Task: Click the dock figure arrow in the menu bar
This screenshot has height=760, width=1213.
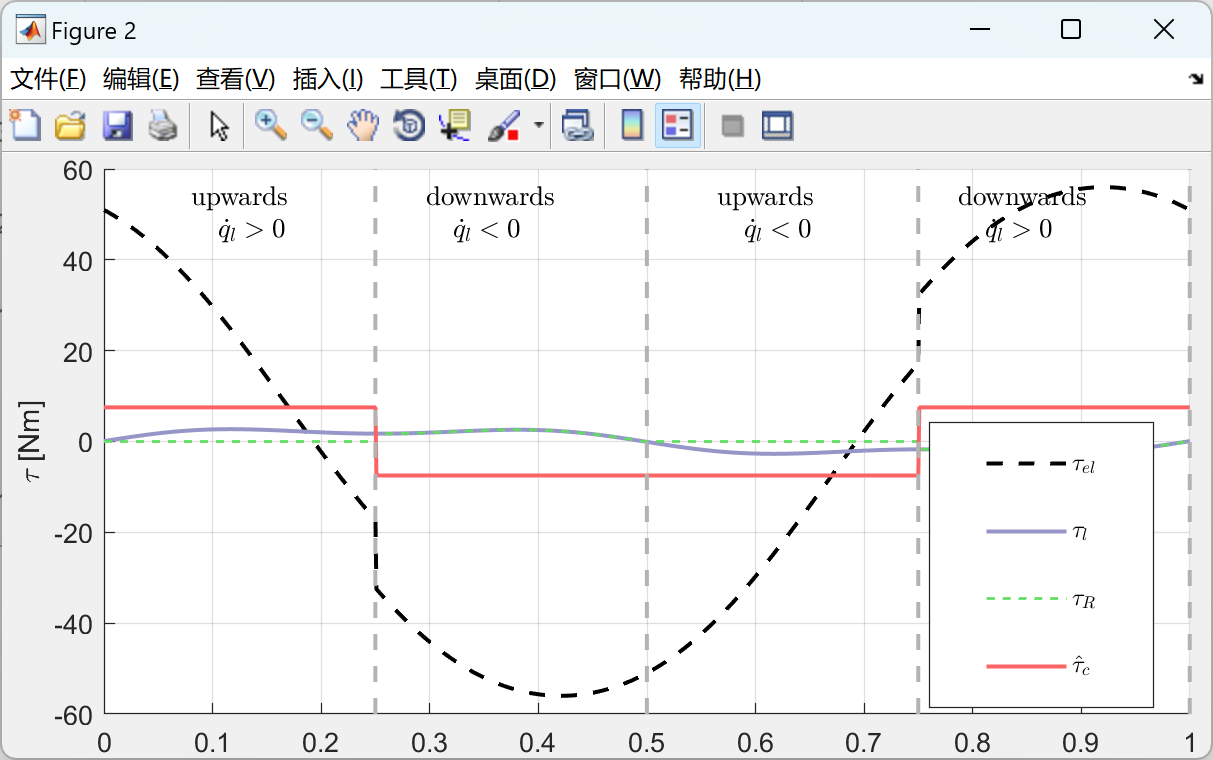Action: [1195, 79]
